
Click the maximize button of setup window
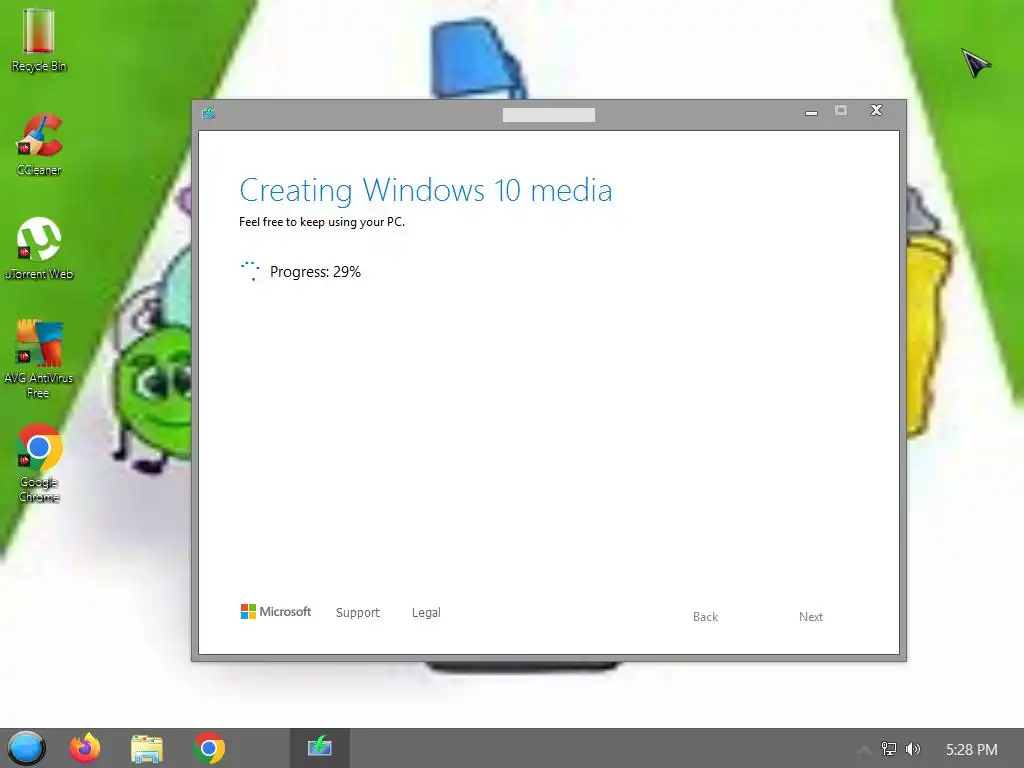pyautogui.click(x=841, y=110)
